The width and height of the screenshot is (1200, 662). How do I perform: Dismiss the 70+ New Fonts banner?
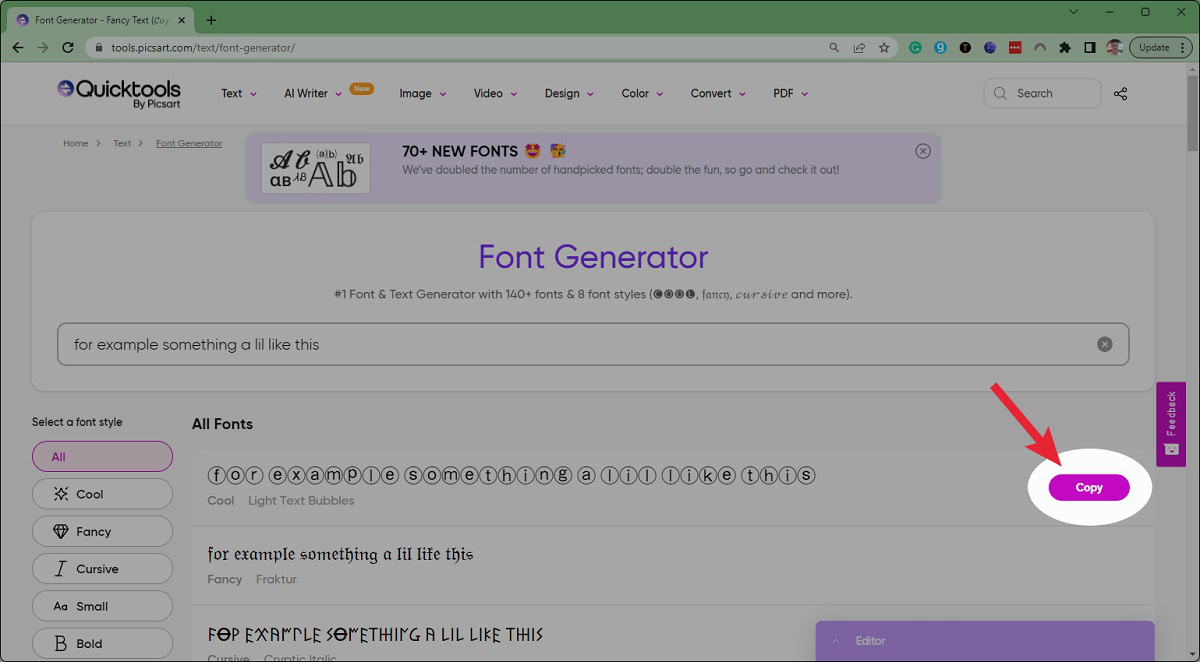(x=923, y=151)
